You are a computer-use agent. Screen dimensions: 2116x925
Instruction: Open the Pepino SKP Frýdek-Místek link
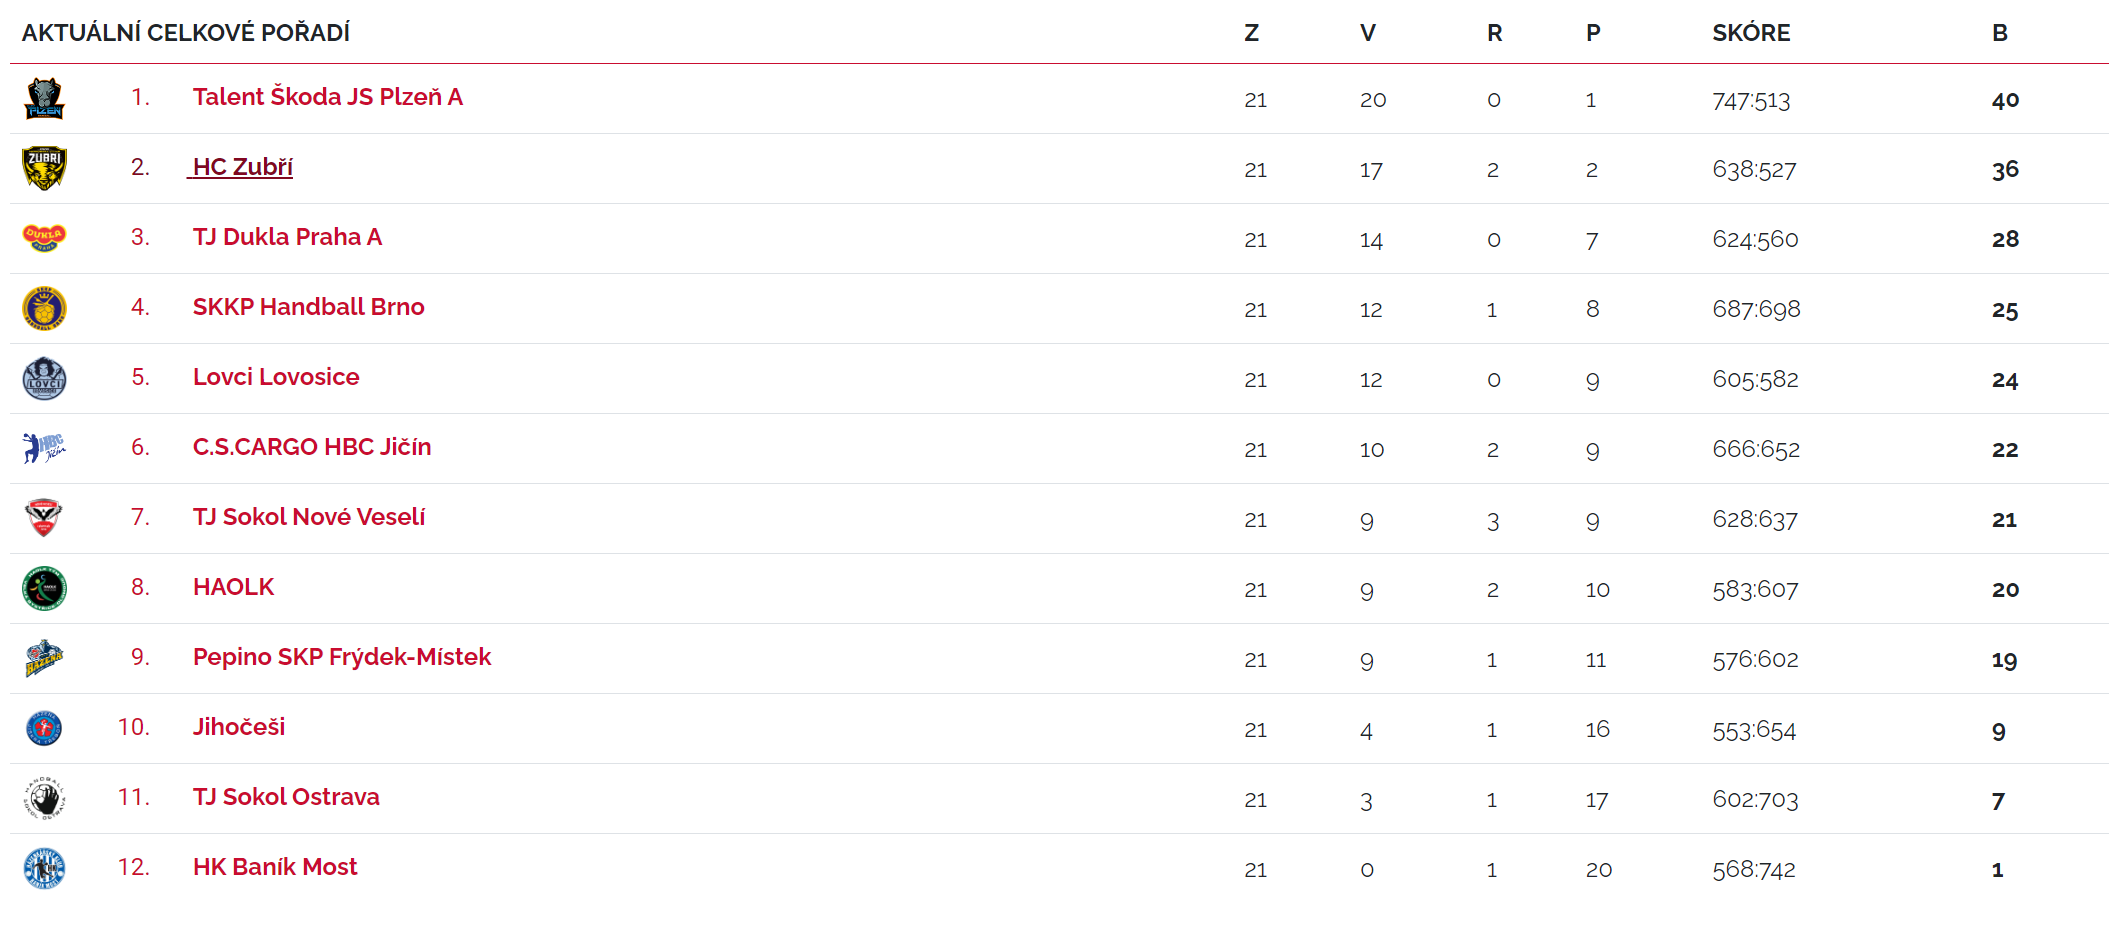(342, 657)
